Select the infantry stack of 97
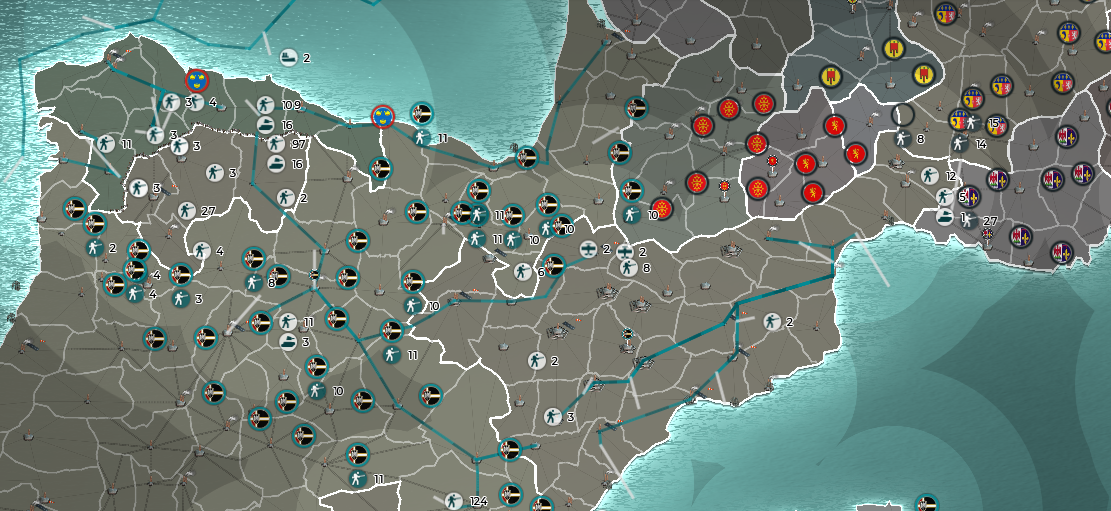The height and width of the screenshot is (511, 1111). tap(276, 145)
